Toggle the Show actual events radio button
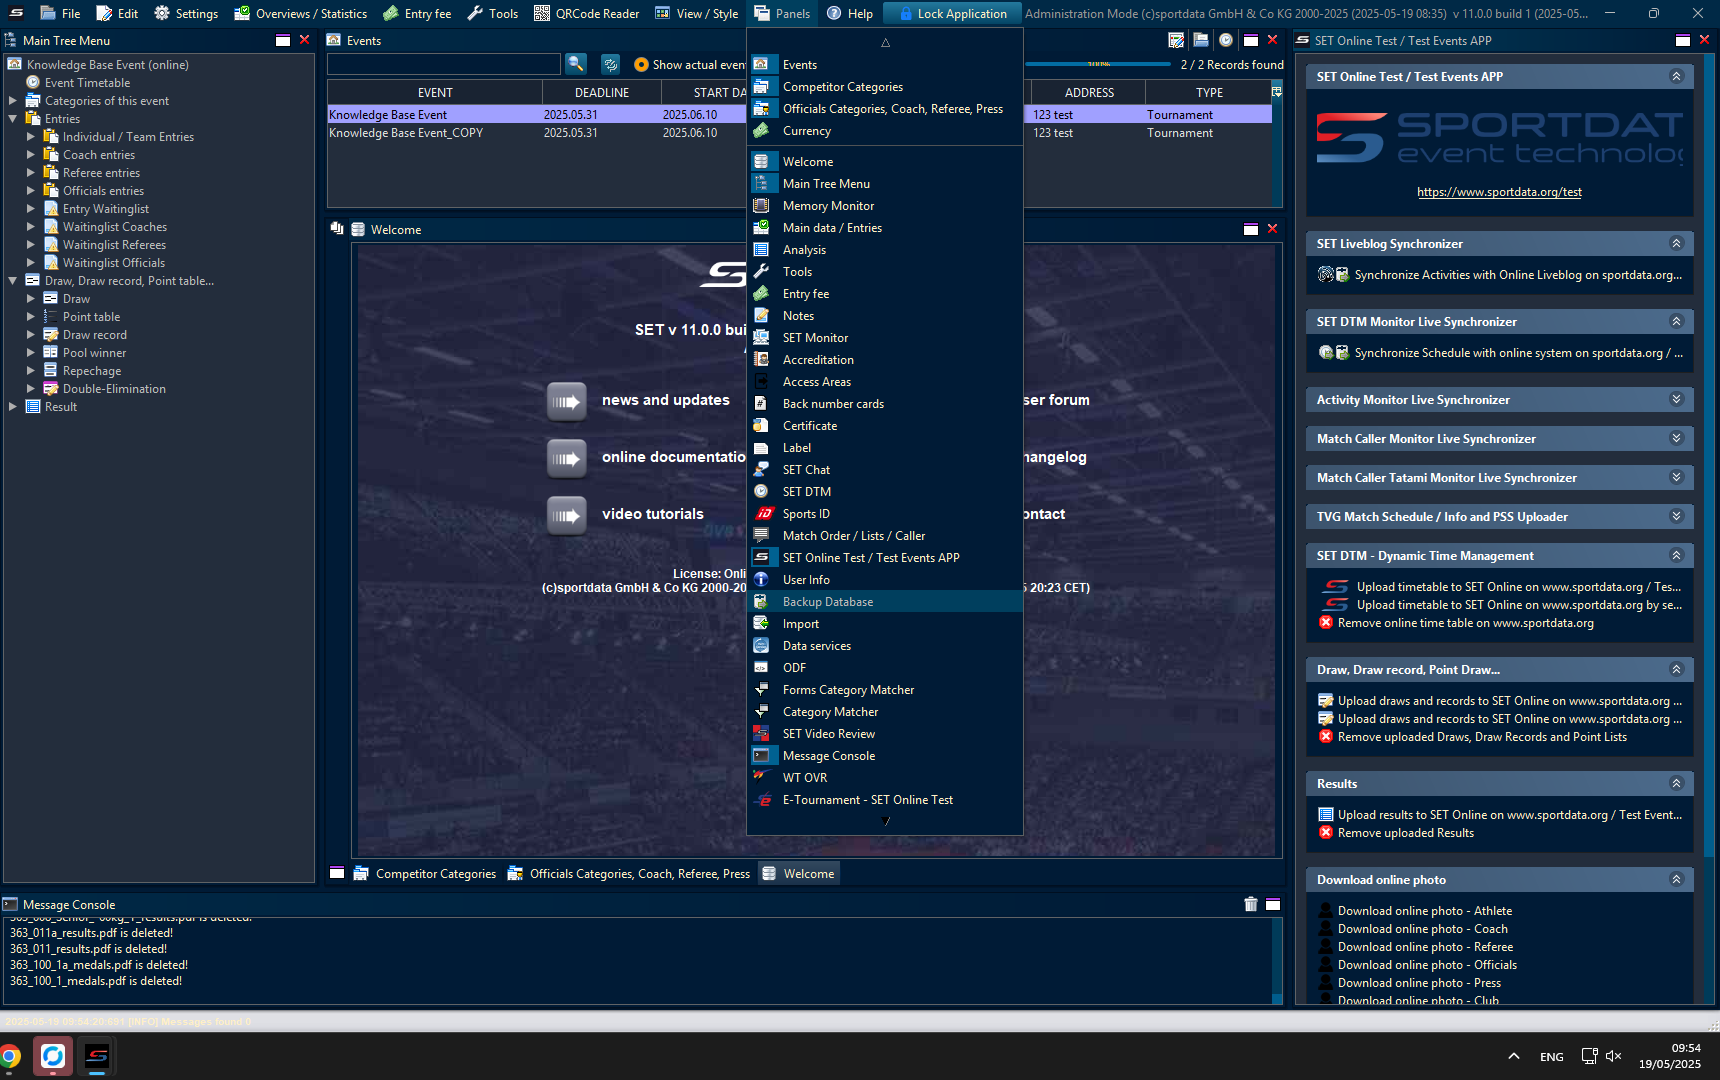The width and height of the screenshot is (1720, 1080). pos(641,65)
